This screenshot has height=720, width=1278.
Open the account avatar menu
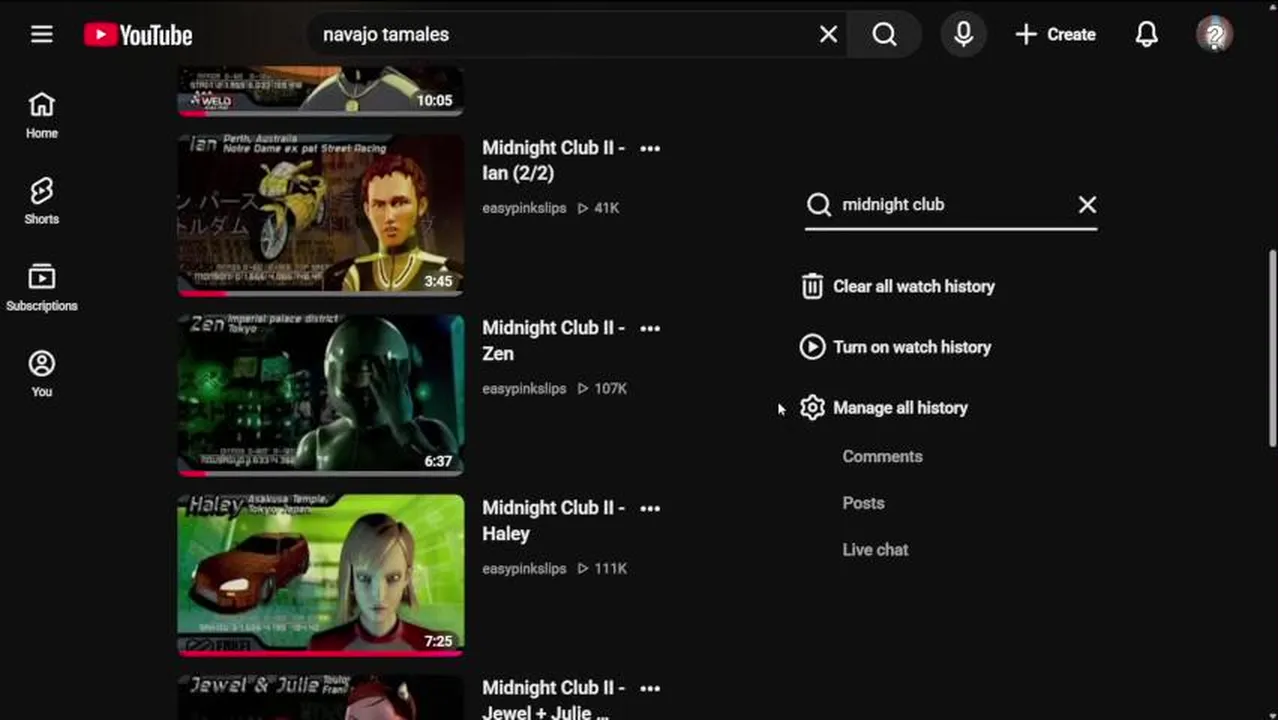point(1214,34)
